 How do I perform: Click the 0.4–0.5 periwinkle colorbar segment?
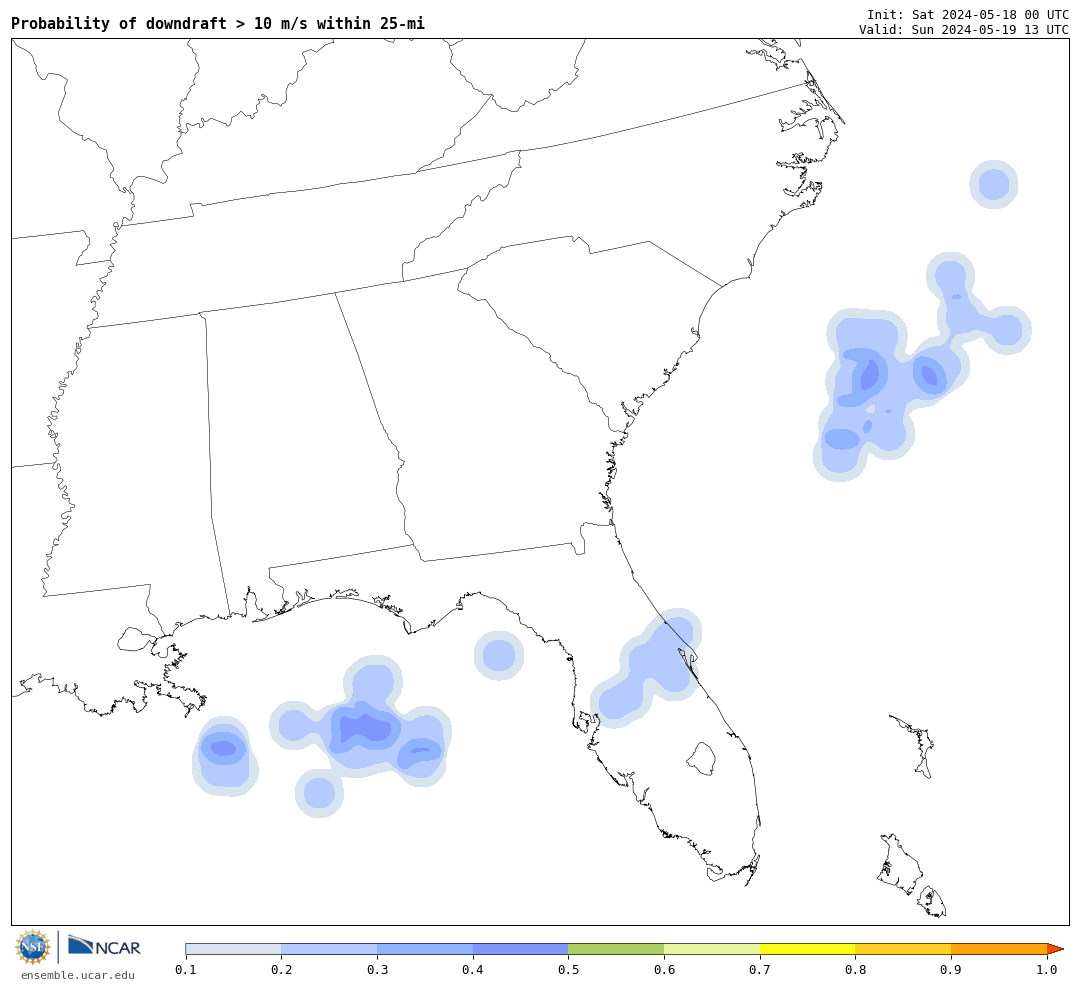point(521,949)
